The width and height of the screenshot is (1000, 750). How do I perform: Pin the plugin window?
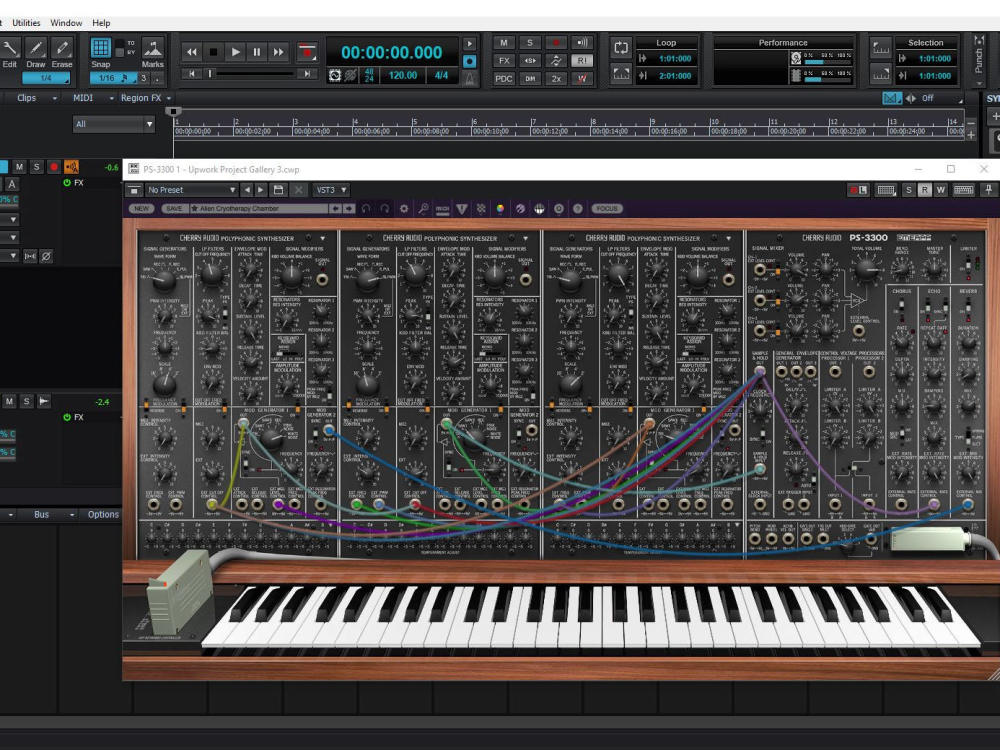(x=989, y=190)
